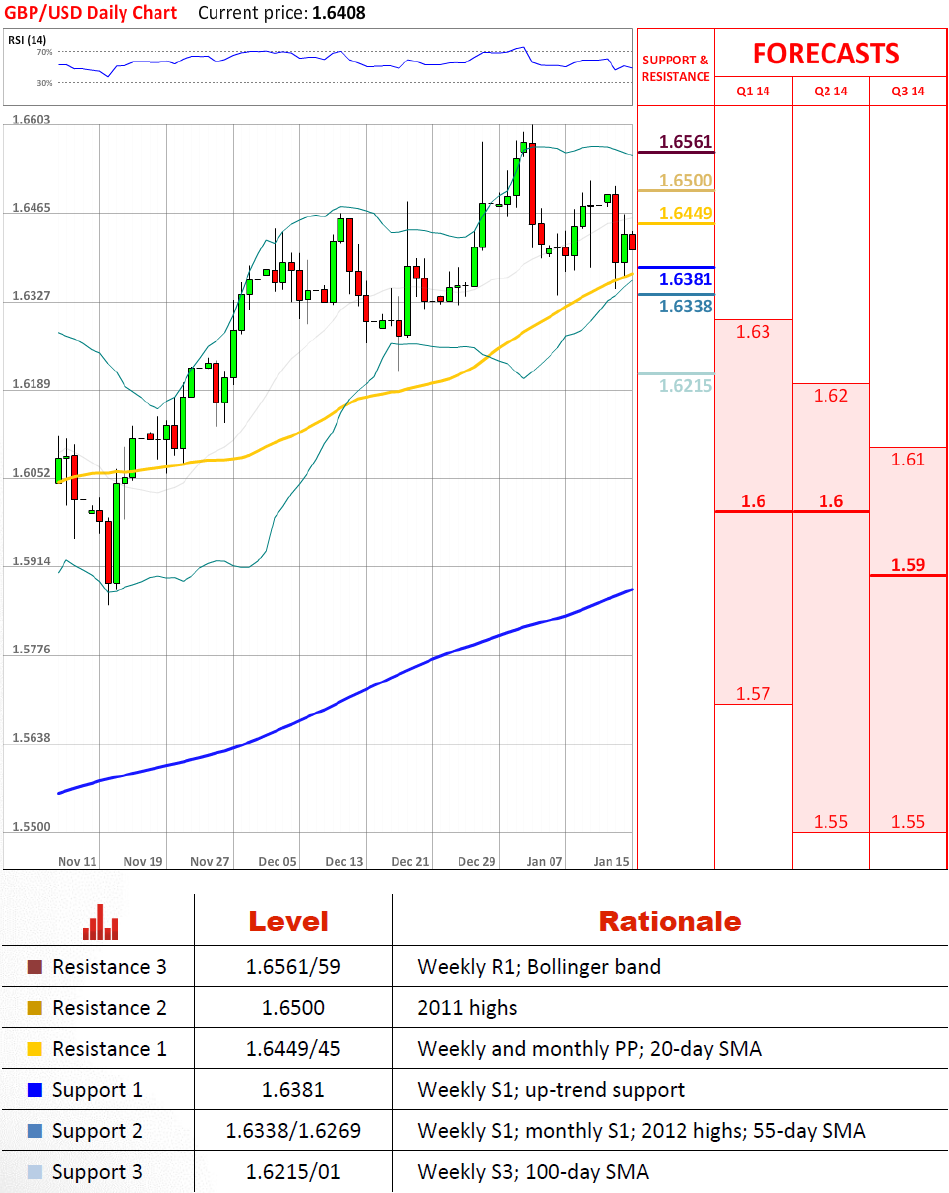Select the Dec 21 date on chart axis
Viewport: 949px width, 1193px height.
[x=410, y=861]
